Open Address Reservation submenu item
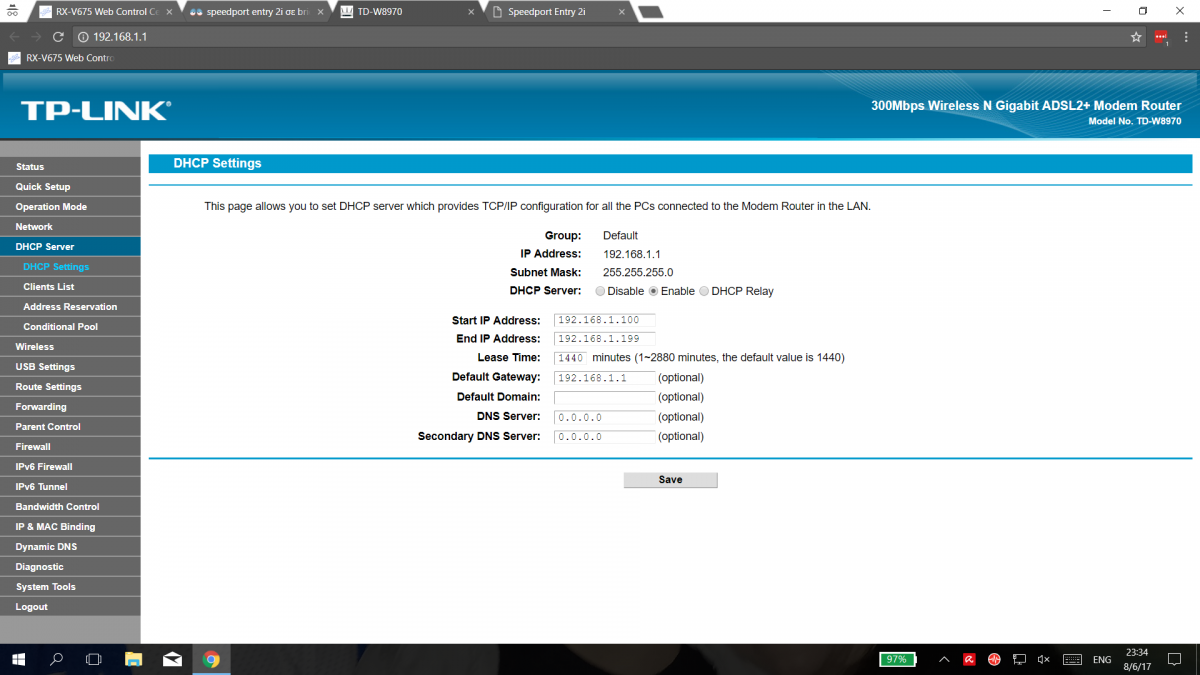Viewport: 1200px width, 675px height. coord(70,307)
